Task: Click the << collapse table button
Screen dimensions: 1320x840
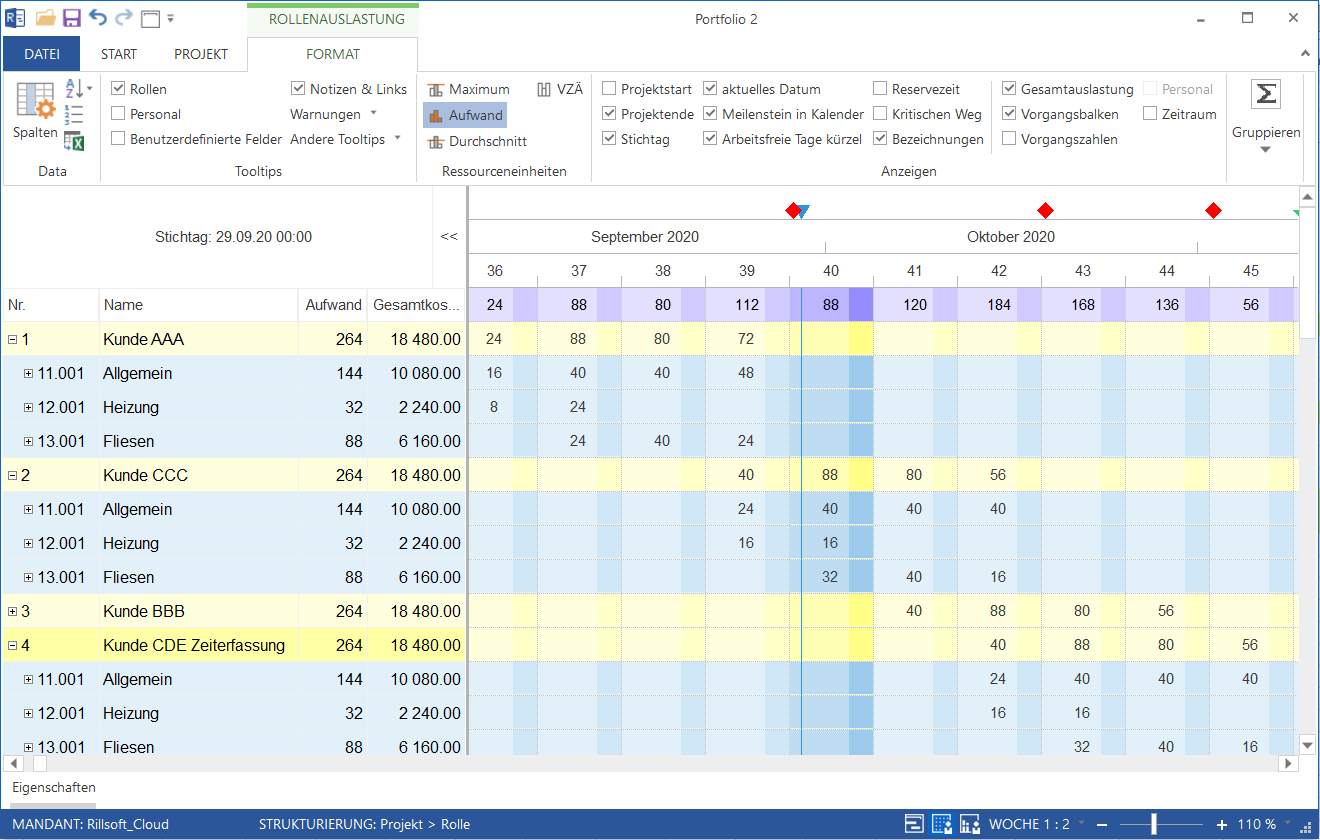Action: [449, 237]
